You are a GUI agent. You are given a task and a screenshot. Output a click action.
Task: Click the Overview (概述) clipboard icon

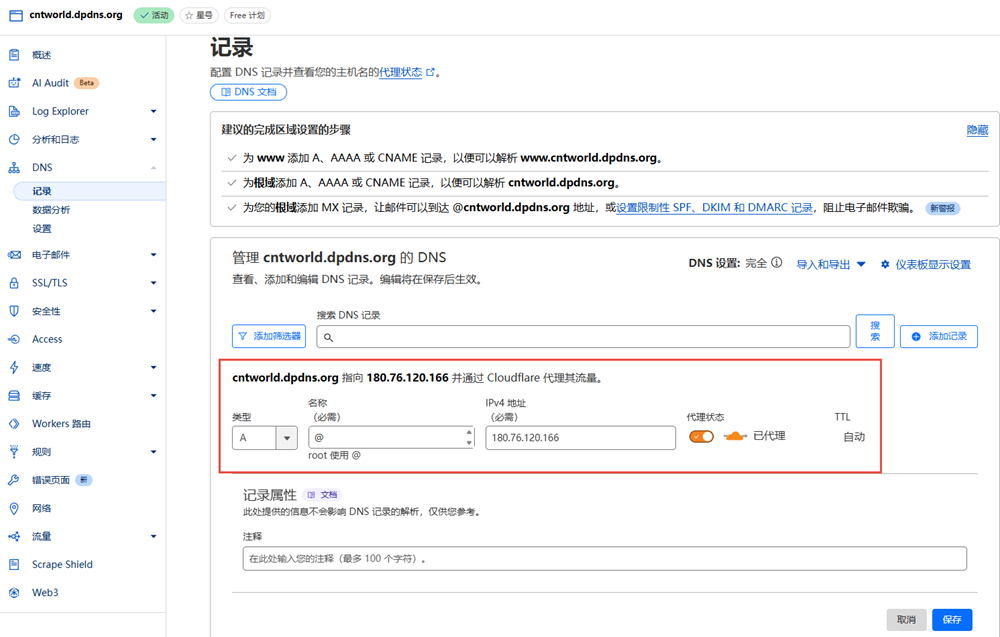(x=14, y=55)
